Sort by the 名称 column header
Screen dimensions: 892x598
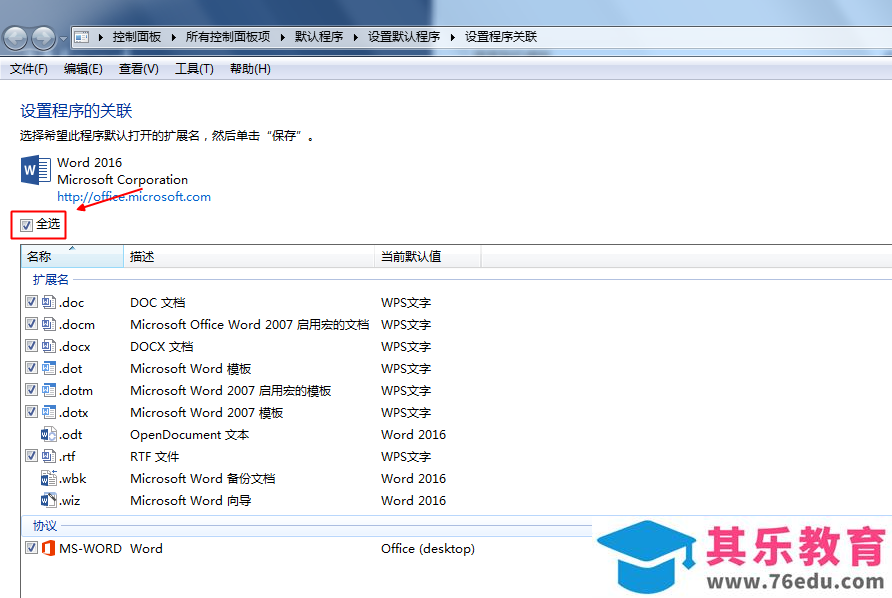click(x=72, y=257)
